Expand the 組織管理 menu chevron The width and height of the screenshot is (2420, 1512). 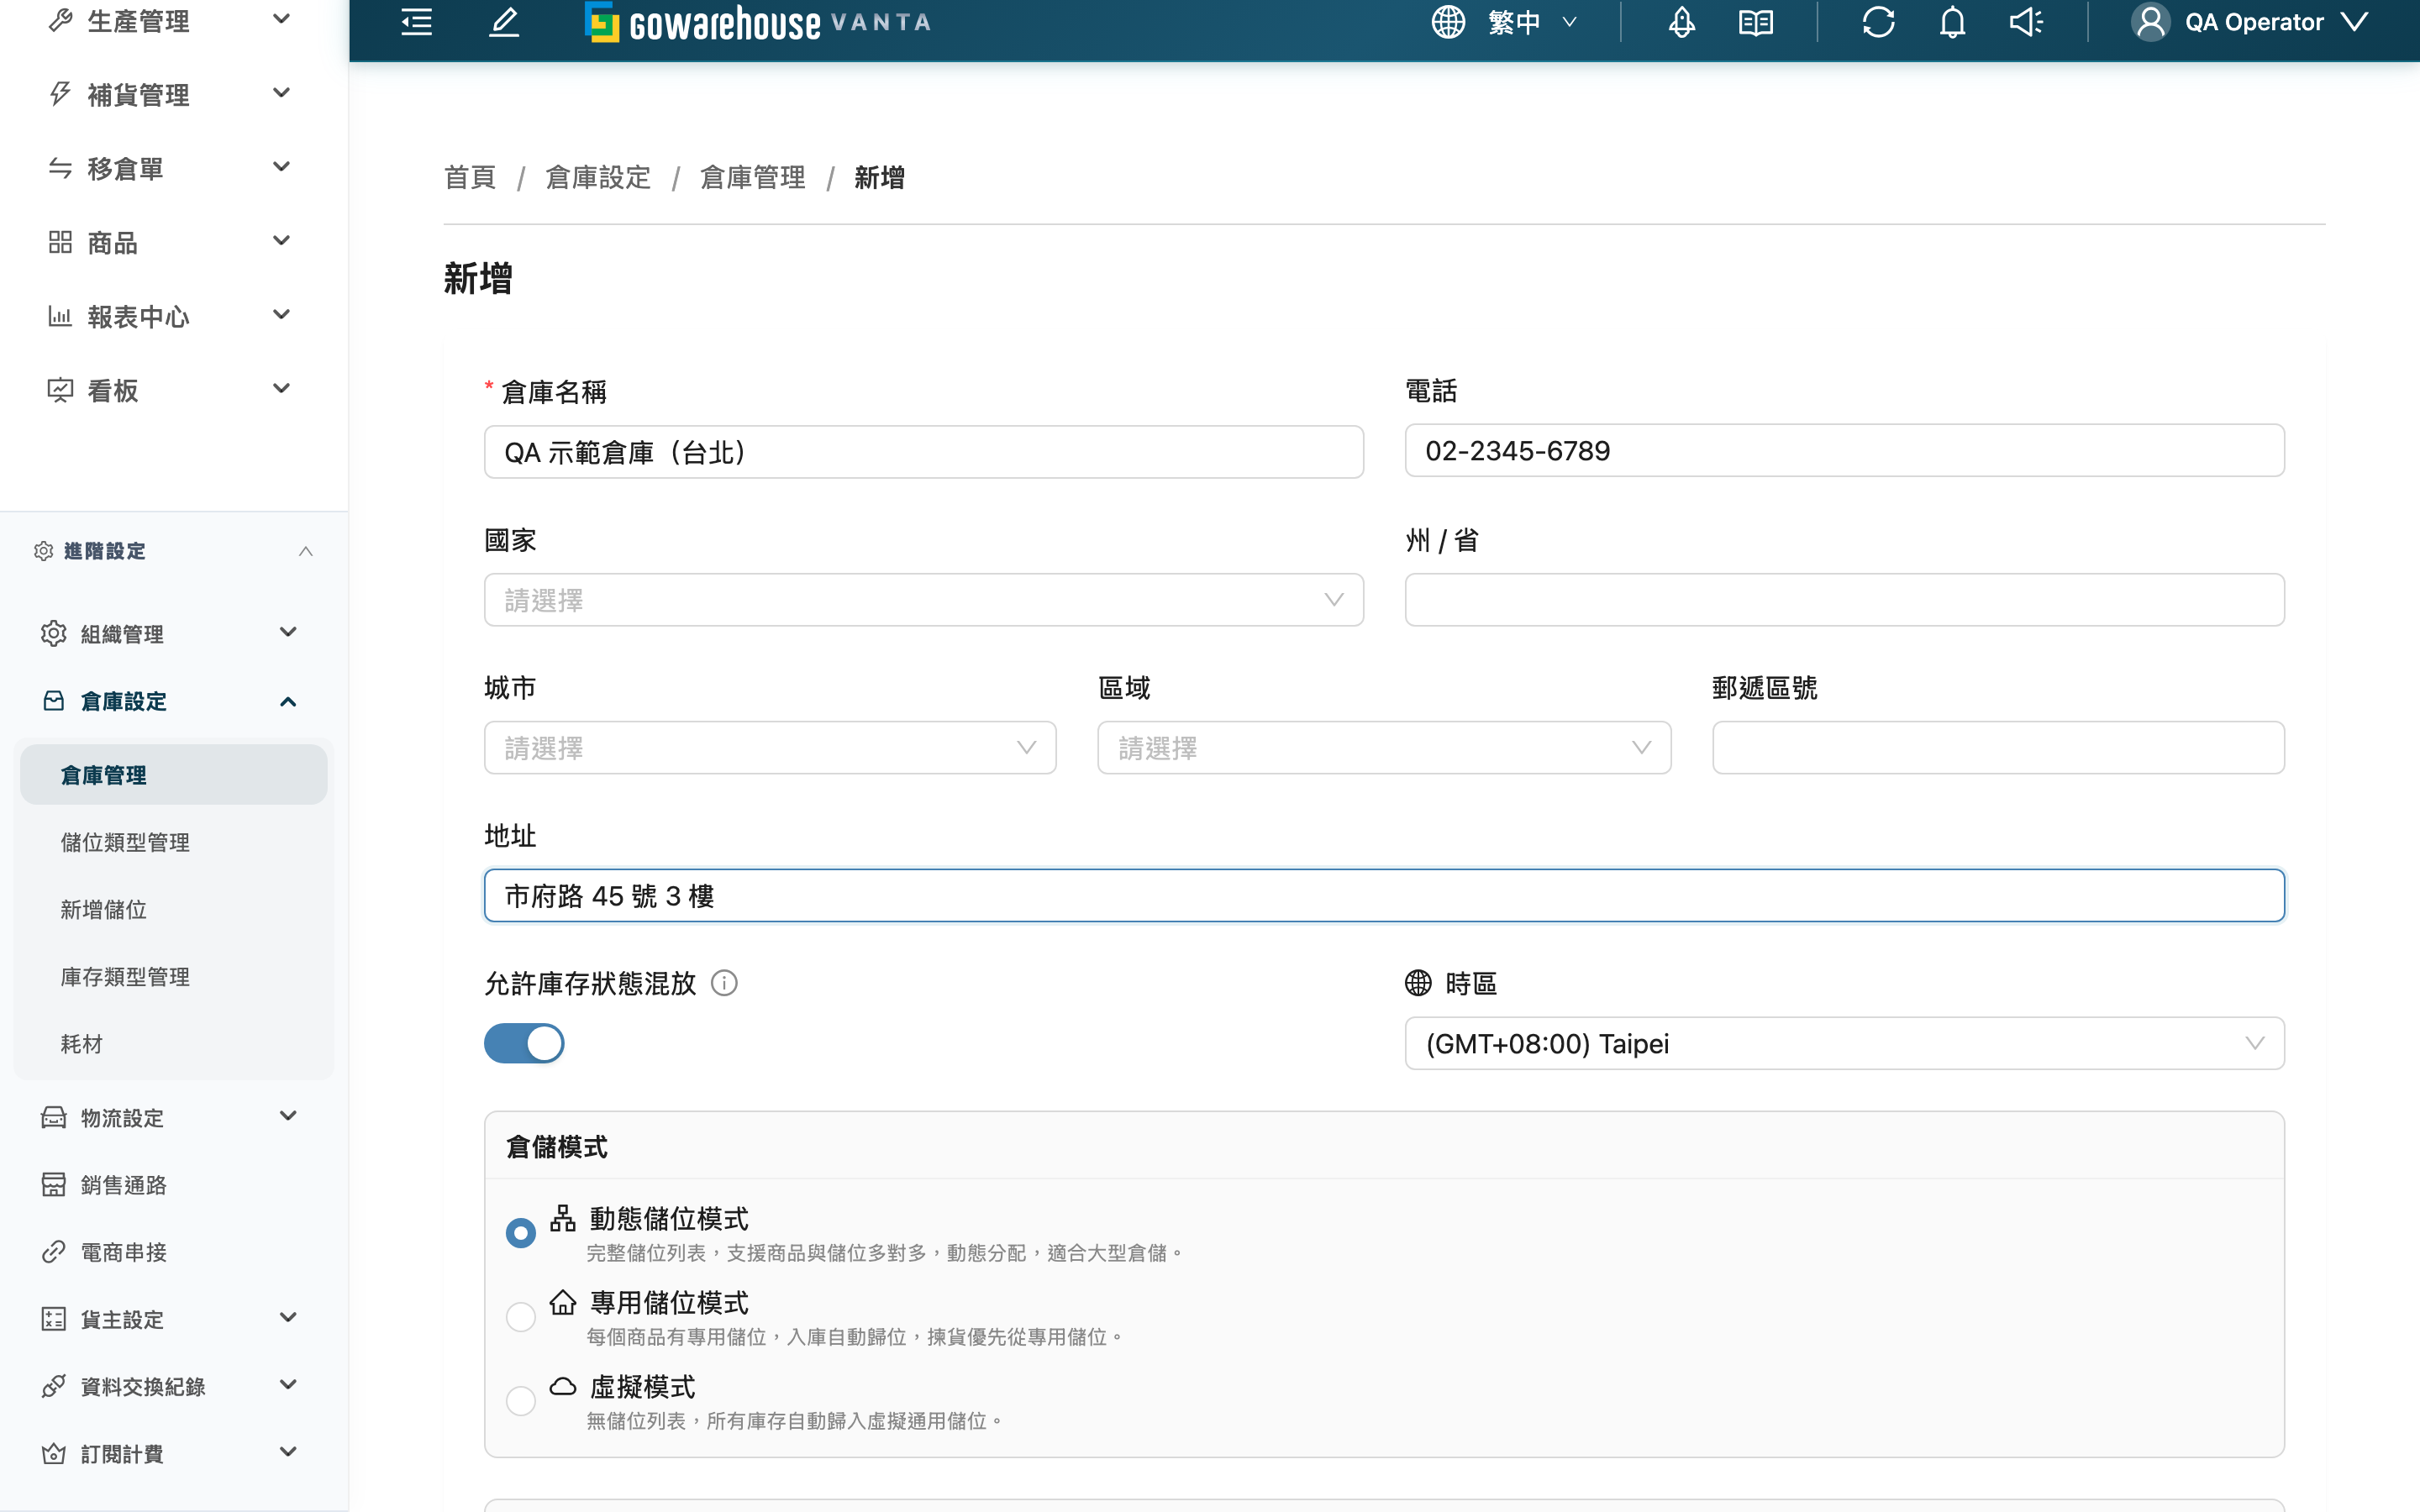288,632
